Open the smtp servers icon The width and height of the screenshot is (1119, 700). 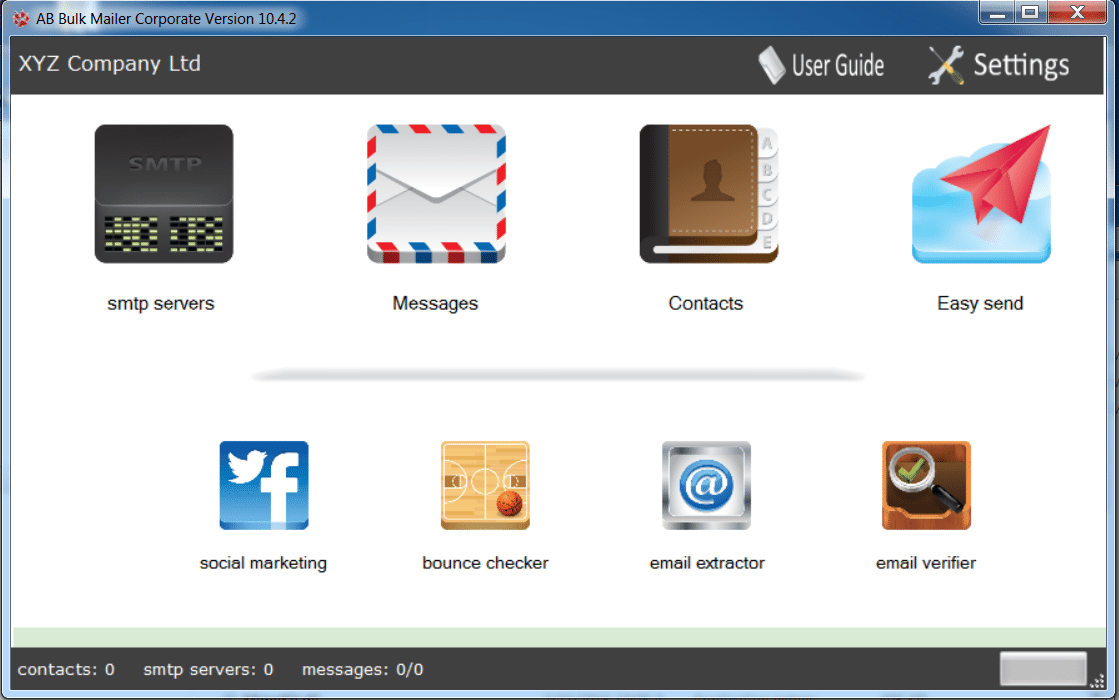163,194
